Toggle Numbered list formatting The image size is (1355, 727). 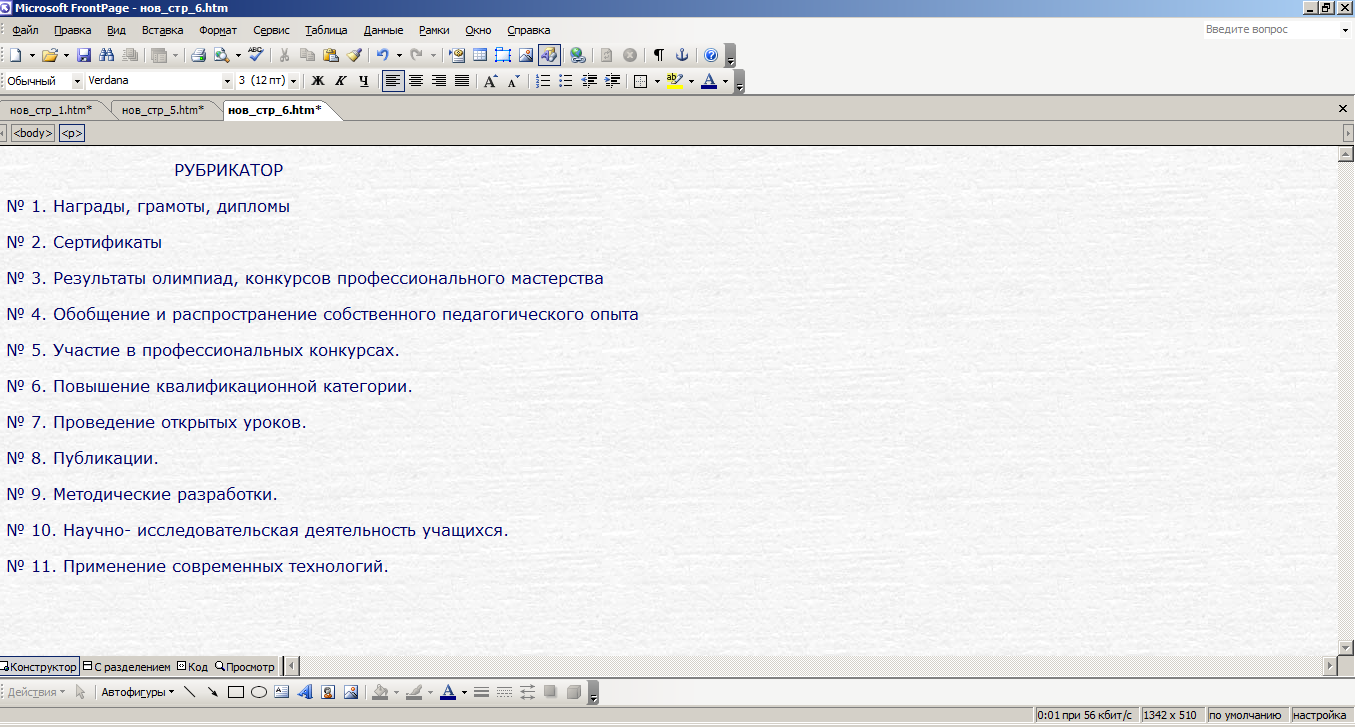pyautogui.click(x=543, y=81)
